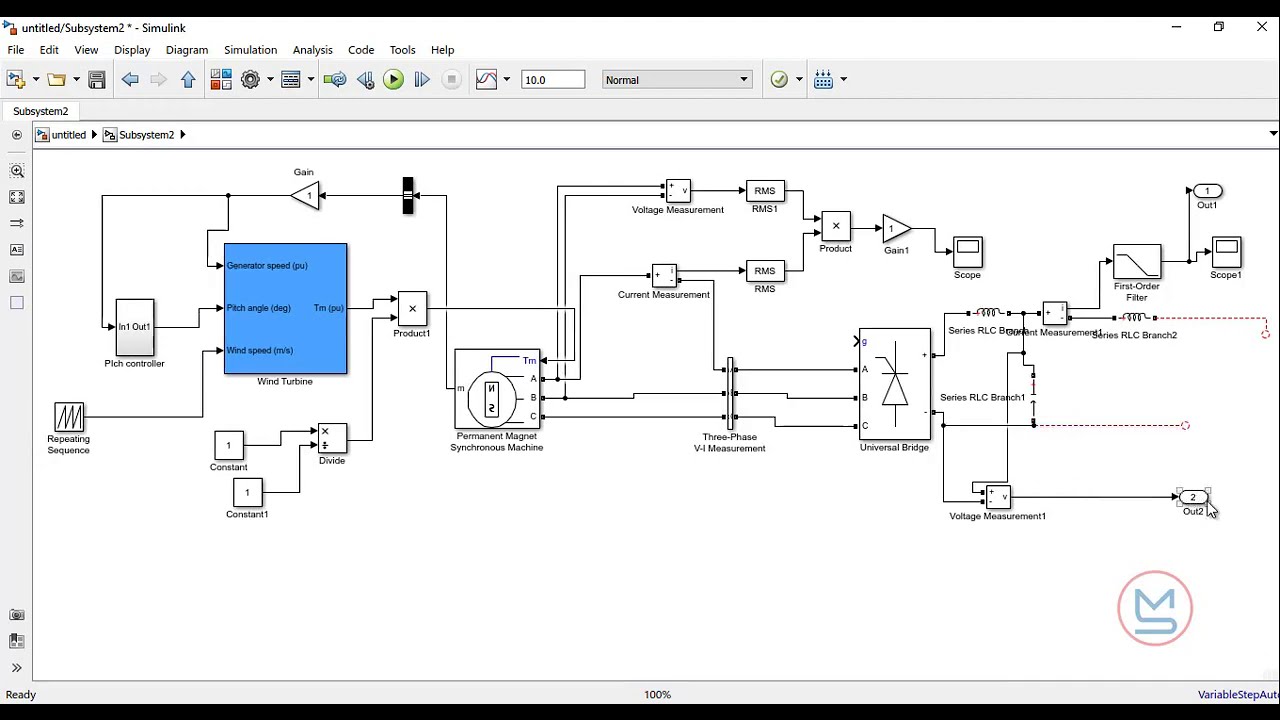Click the screenshot camera icon in the palette
The width and height of the screenshot is (1280, 720).
click(17, 615)
